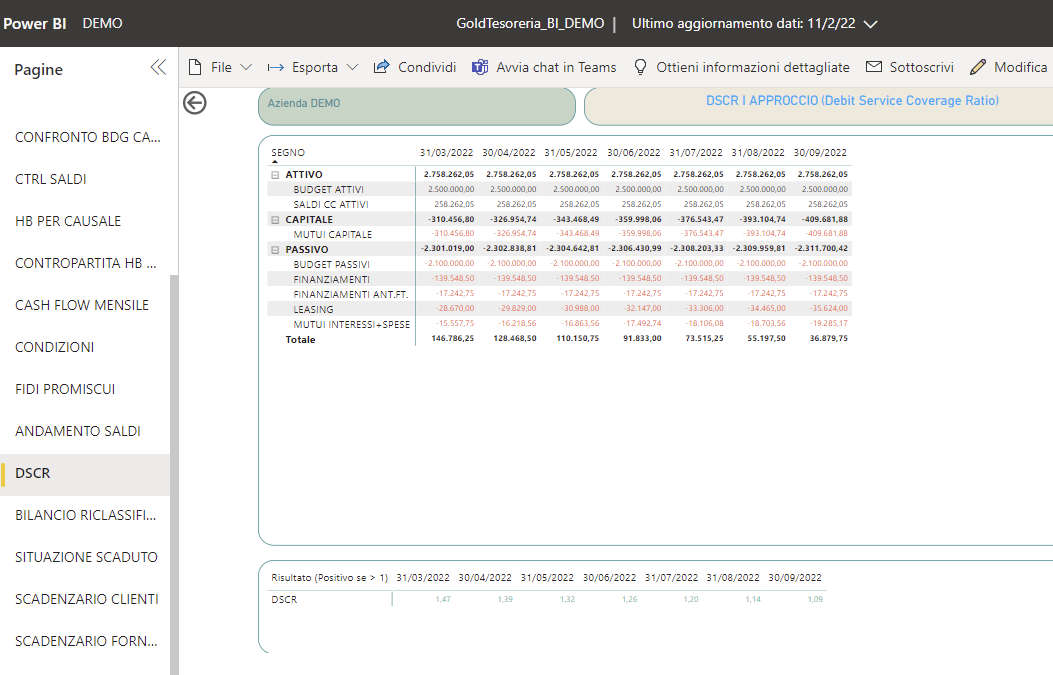Image resolution: width=1053 pixels, height=675 pixels.
Task: Click the DSCR value 1,47
Action: 443,599
